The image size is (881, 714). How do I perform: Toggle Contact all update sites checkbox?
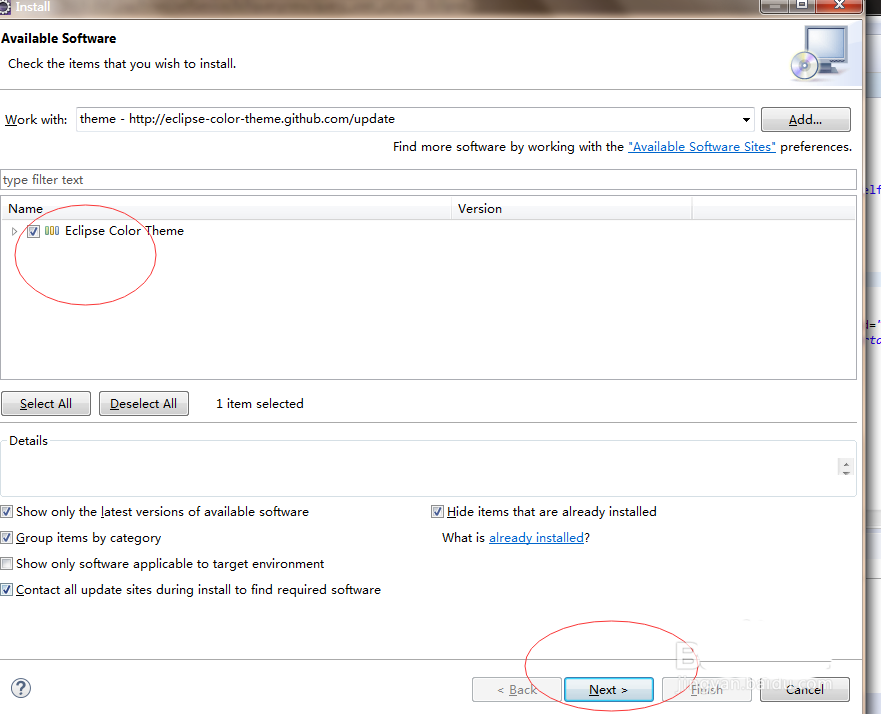click(6, 590)
